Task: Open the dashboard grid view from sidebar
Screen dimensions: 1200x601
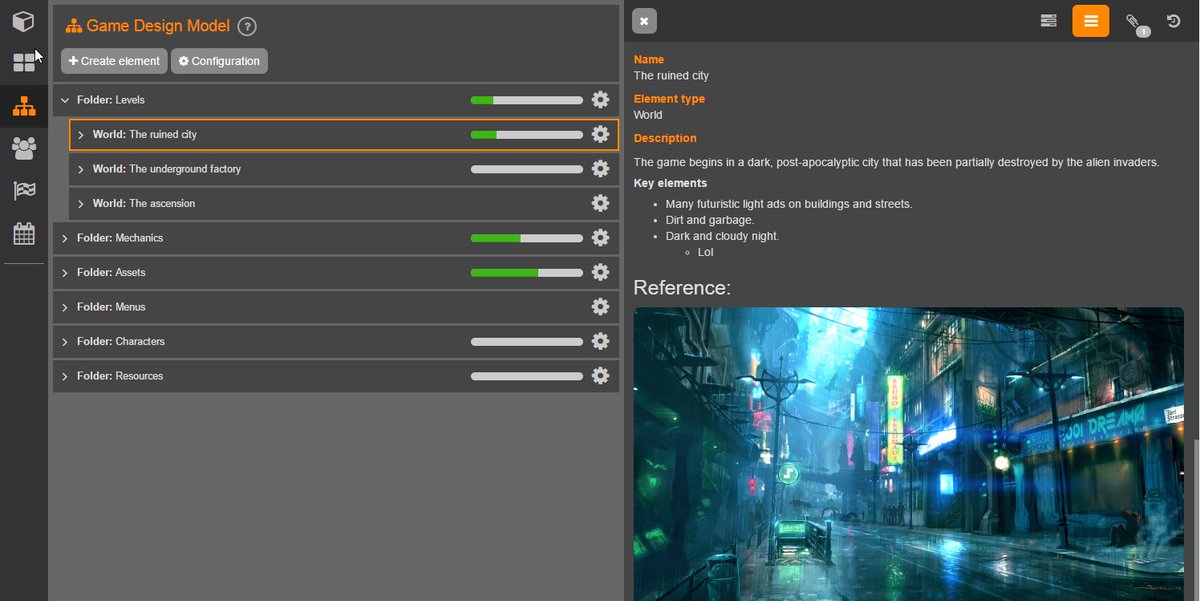Action: coord(23,62)
